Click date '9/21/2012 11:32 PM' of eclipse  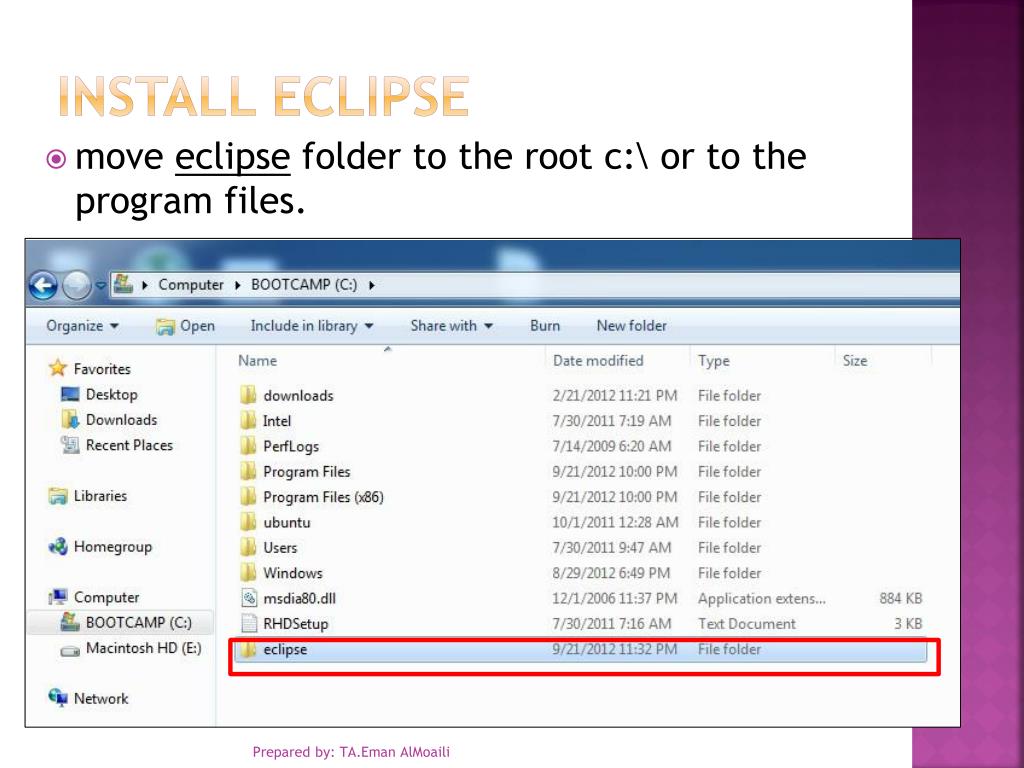point(615,649)
